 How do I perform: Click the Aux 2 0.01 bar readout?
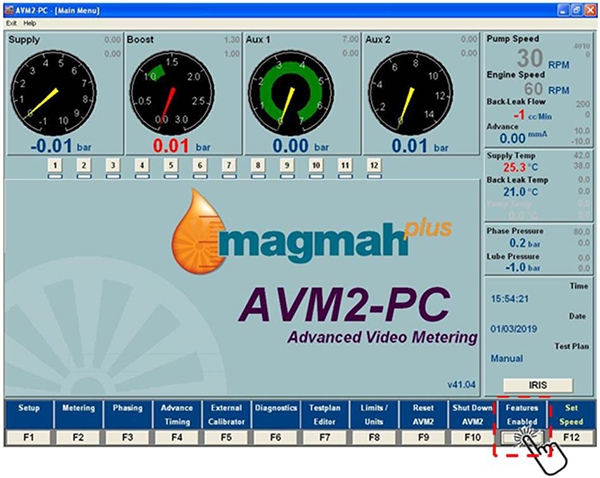pyautogui.click(x=420, y=146)
